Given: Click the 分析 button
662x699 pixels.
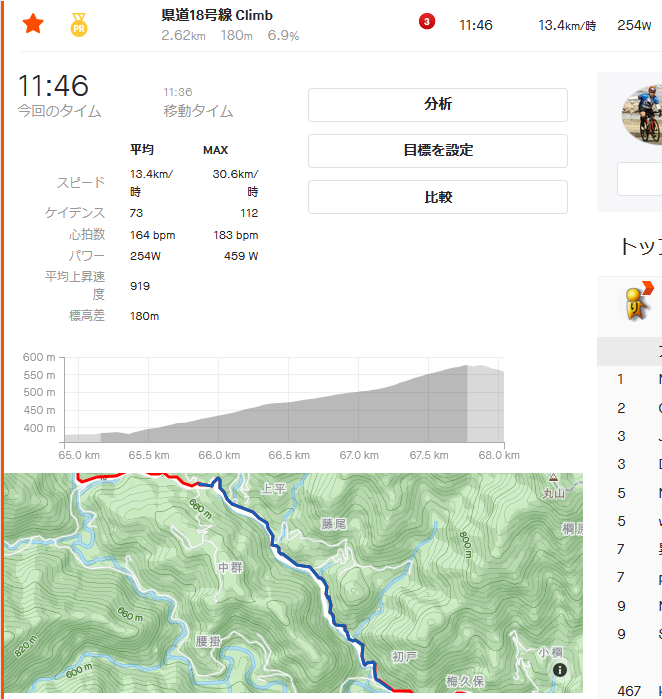Looking at the screenshot, I should coord(438,105).
